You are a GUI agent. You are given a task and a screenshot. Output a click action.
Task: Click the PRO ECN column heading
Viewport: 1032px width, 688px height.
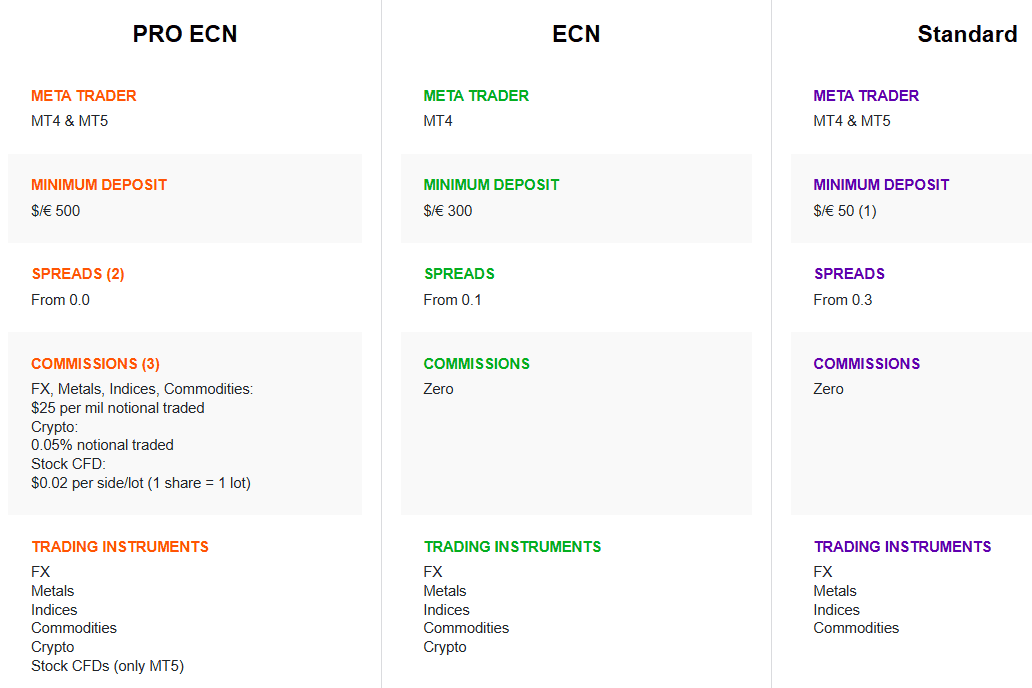[185, 34]
